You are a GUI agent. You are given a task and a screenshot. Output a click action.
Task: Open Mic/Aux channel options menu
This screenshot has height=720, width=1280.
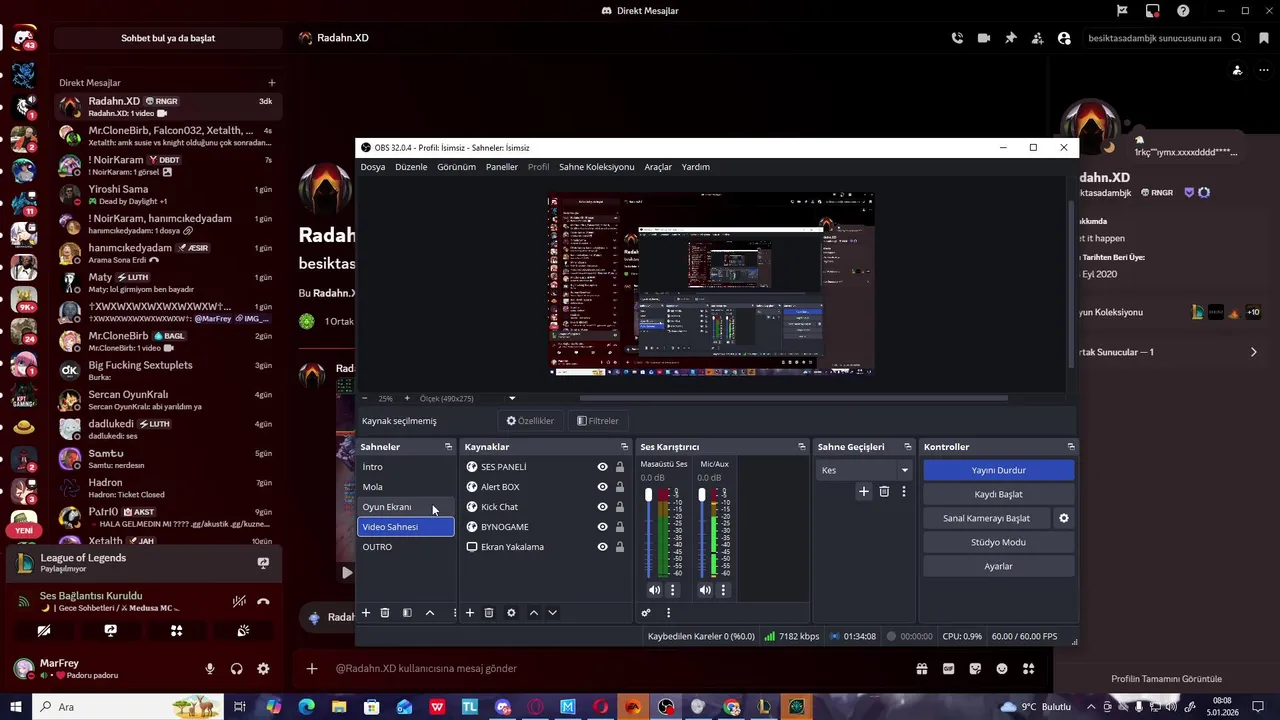(723, 590)
